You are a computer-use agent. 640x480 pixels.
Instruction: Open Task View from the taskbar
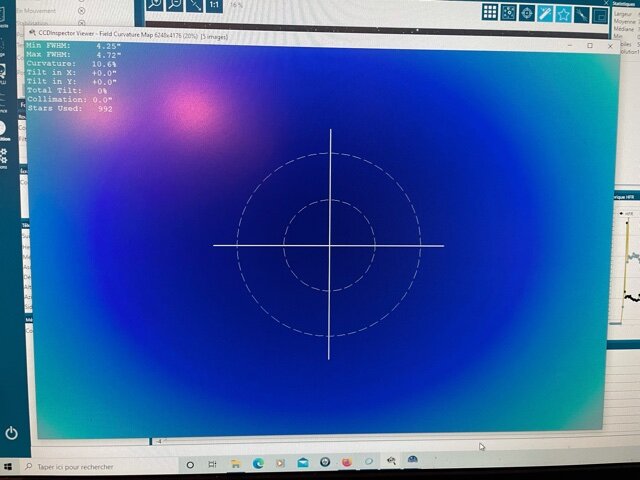tap(212, 464)
